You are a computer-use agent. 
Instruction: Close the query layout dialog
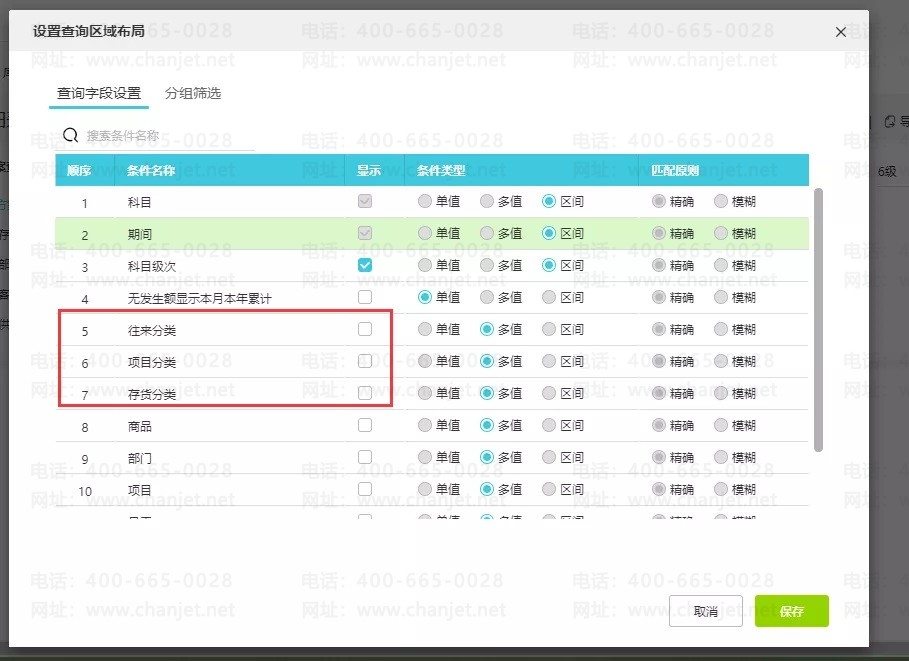click(x=841, y=32)
